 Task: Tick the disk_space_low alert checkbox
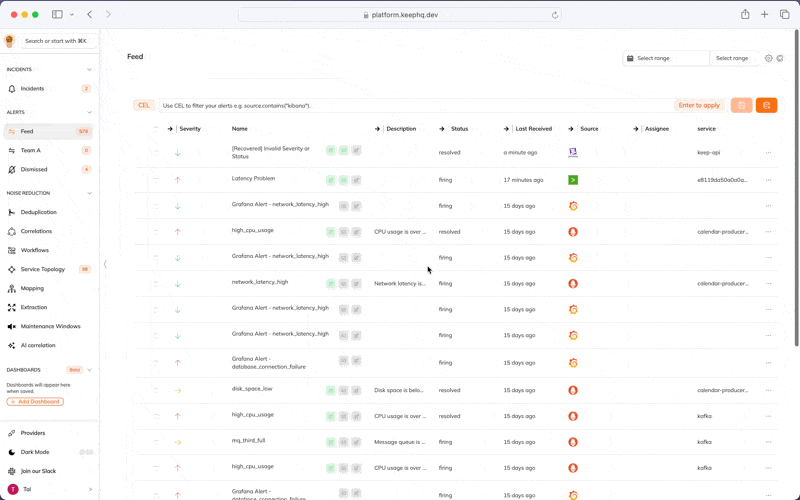click(156, 390)
